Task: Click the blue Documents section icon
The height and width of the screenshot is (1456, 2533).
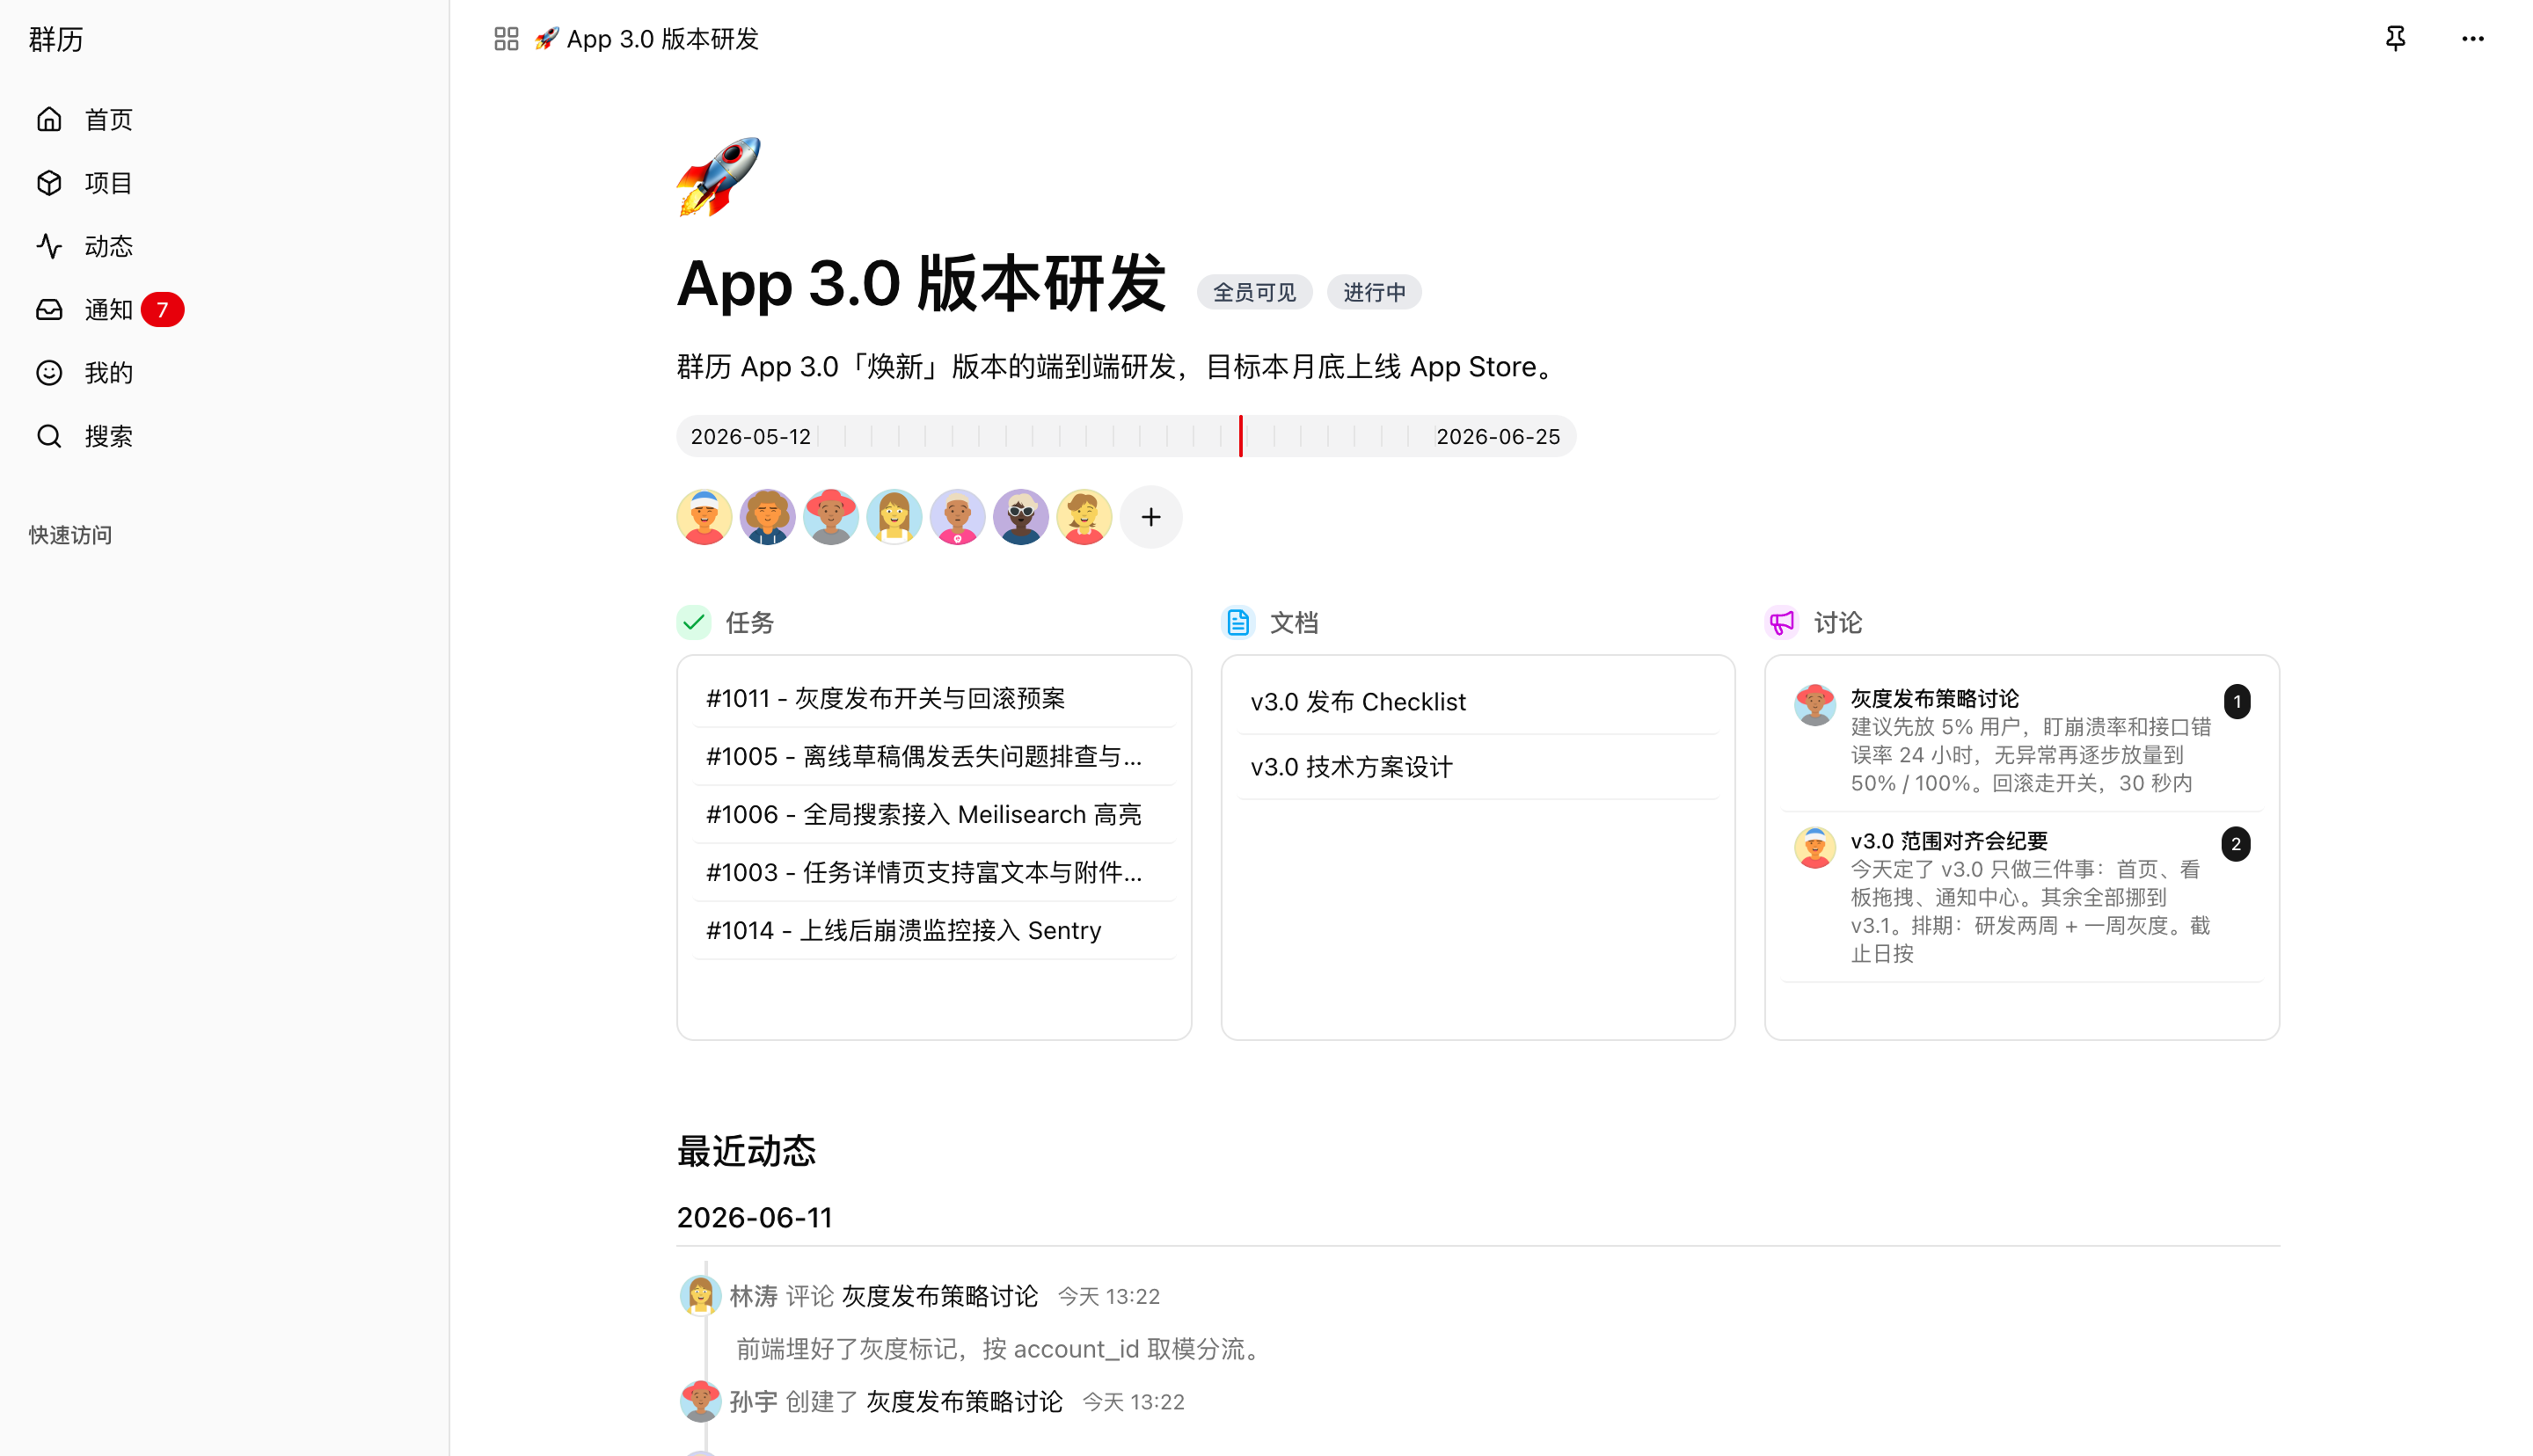Action: pos(1238,622)
